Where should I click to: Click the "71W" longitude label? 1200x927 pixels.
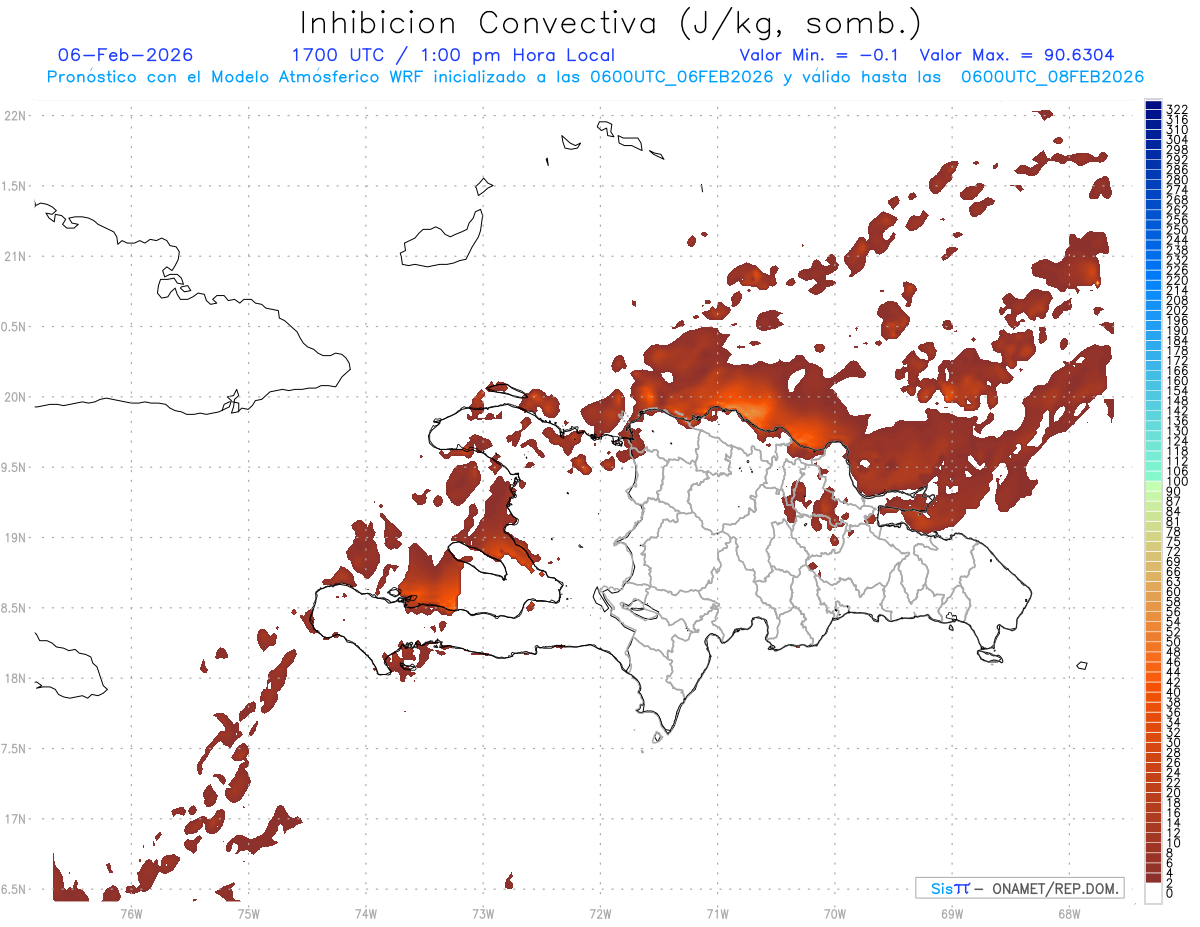tap(717, 913)
